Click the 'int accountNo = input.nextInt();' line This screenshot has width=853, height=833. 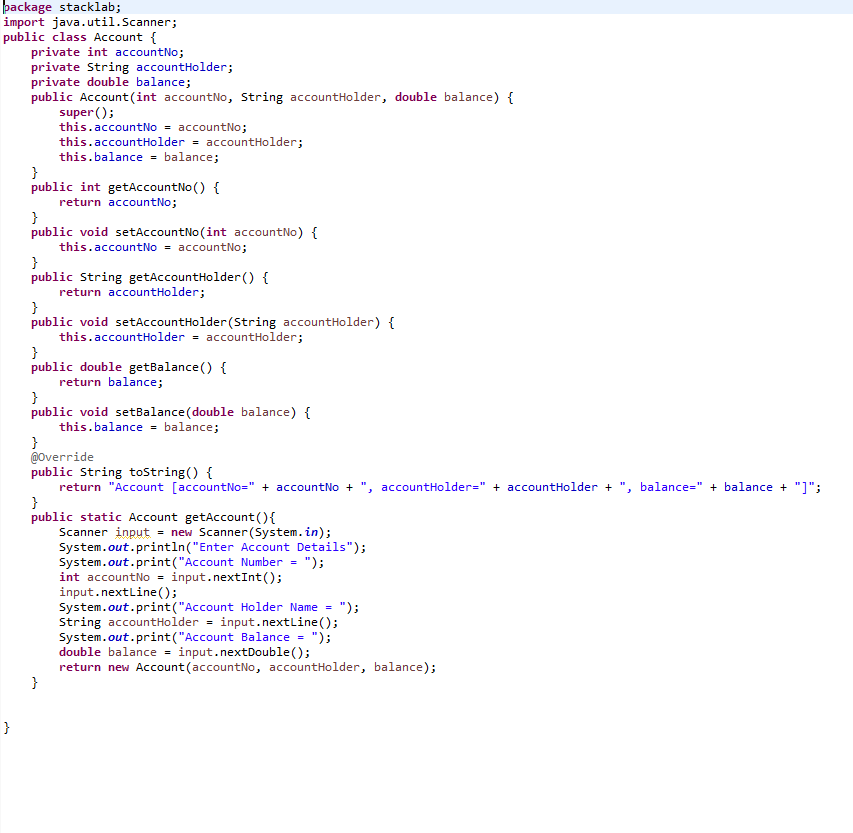(171, 577)
